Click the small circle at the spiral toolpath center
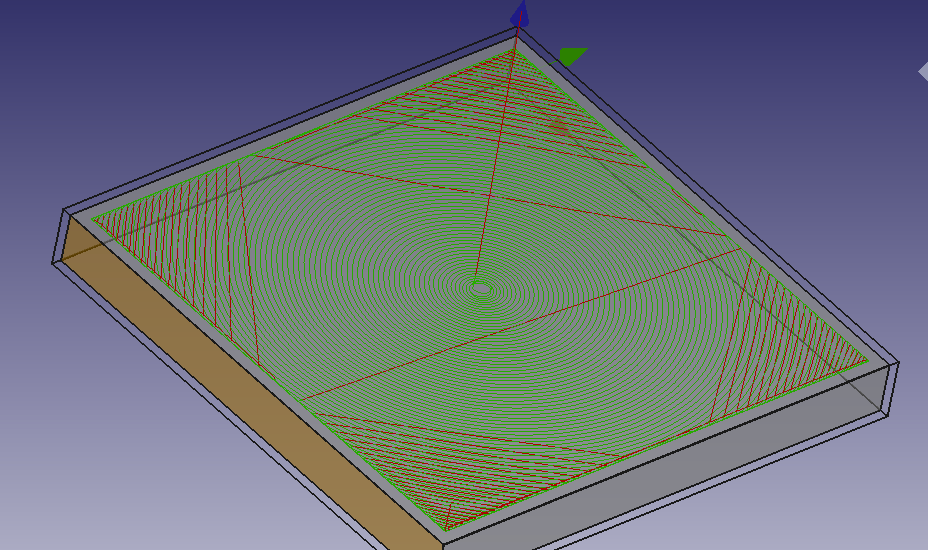Screen dimensions: 928x550 (x=481, y=288)
